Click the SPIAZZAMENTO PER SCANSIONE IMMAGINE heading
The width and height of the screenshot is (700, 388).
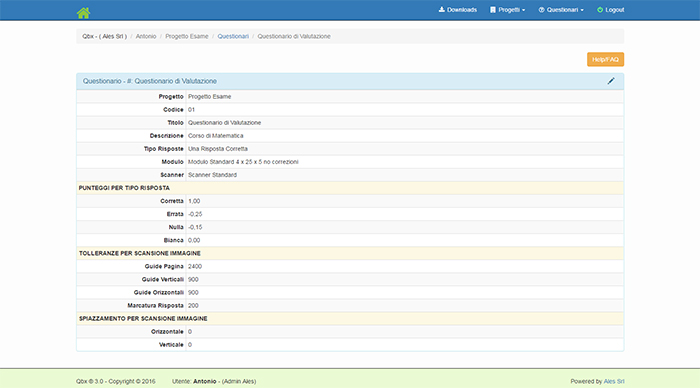click(143, 319)
